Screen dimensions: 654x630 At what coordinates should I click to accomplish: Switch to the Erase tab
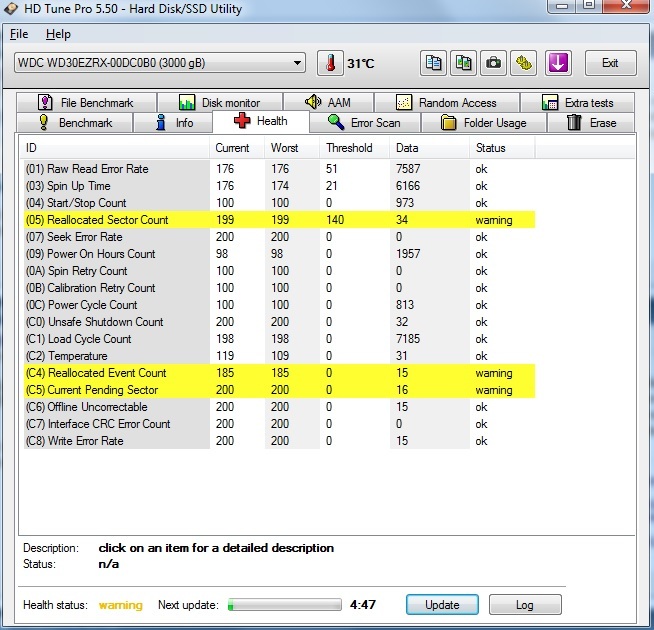[591, 123]
